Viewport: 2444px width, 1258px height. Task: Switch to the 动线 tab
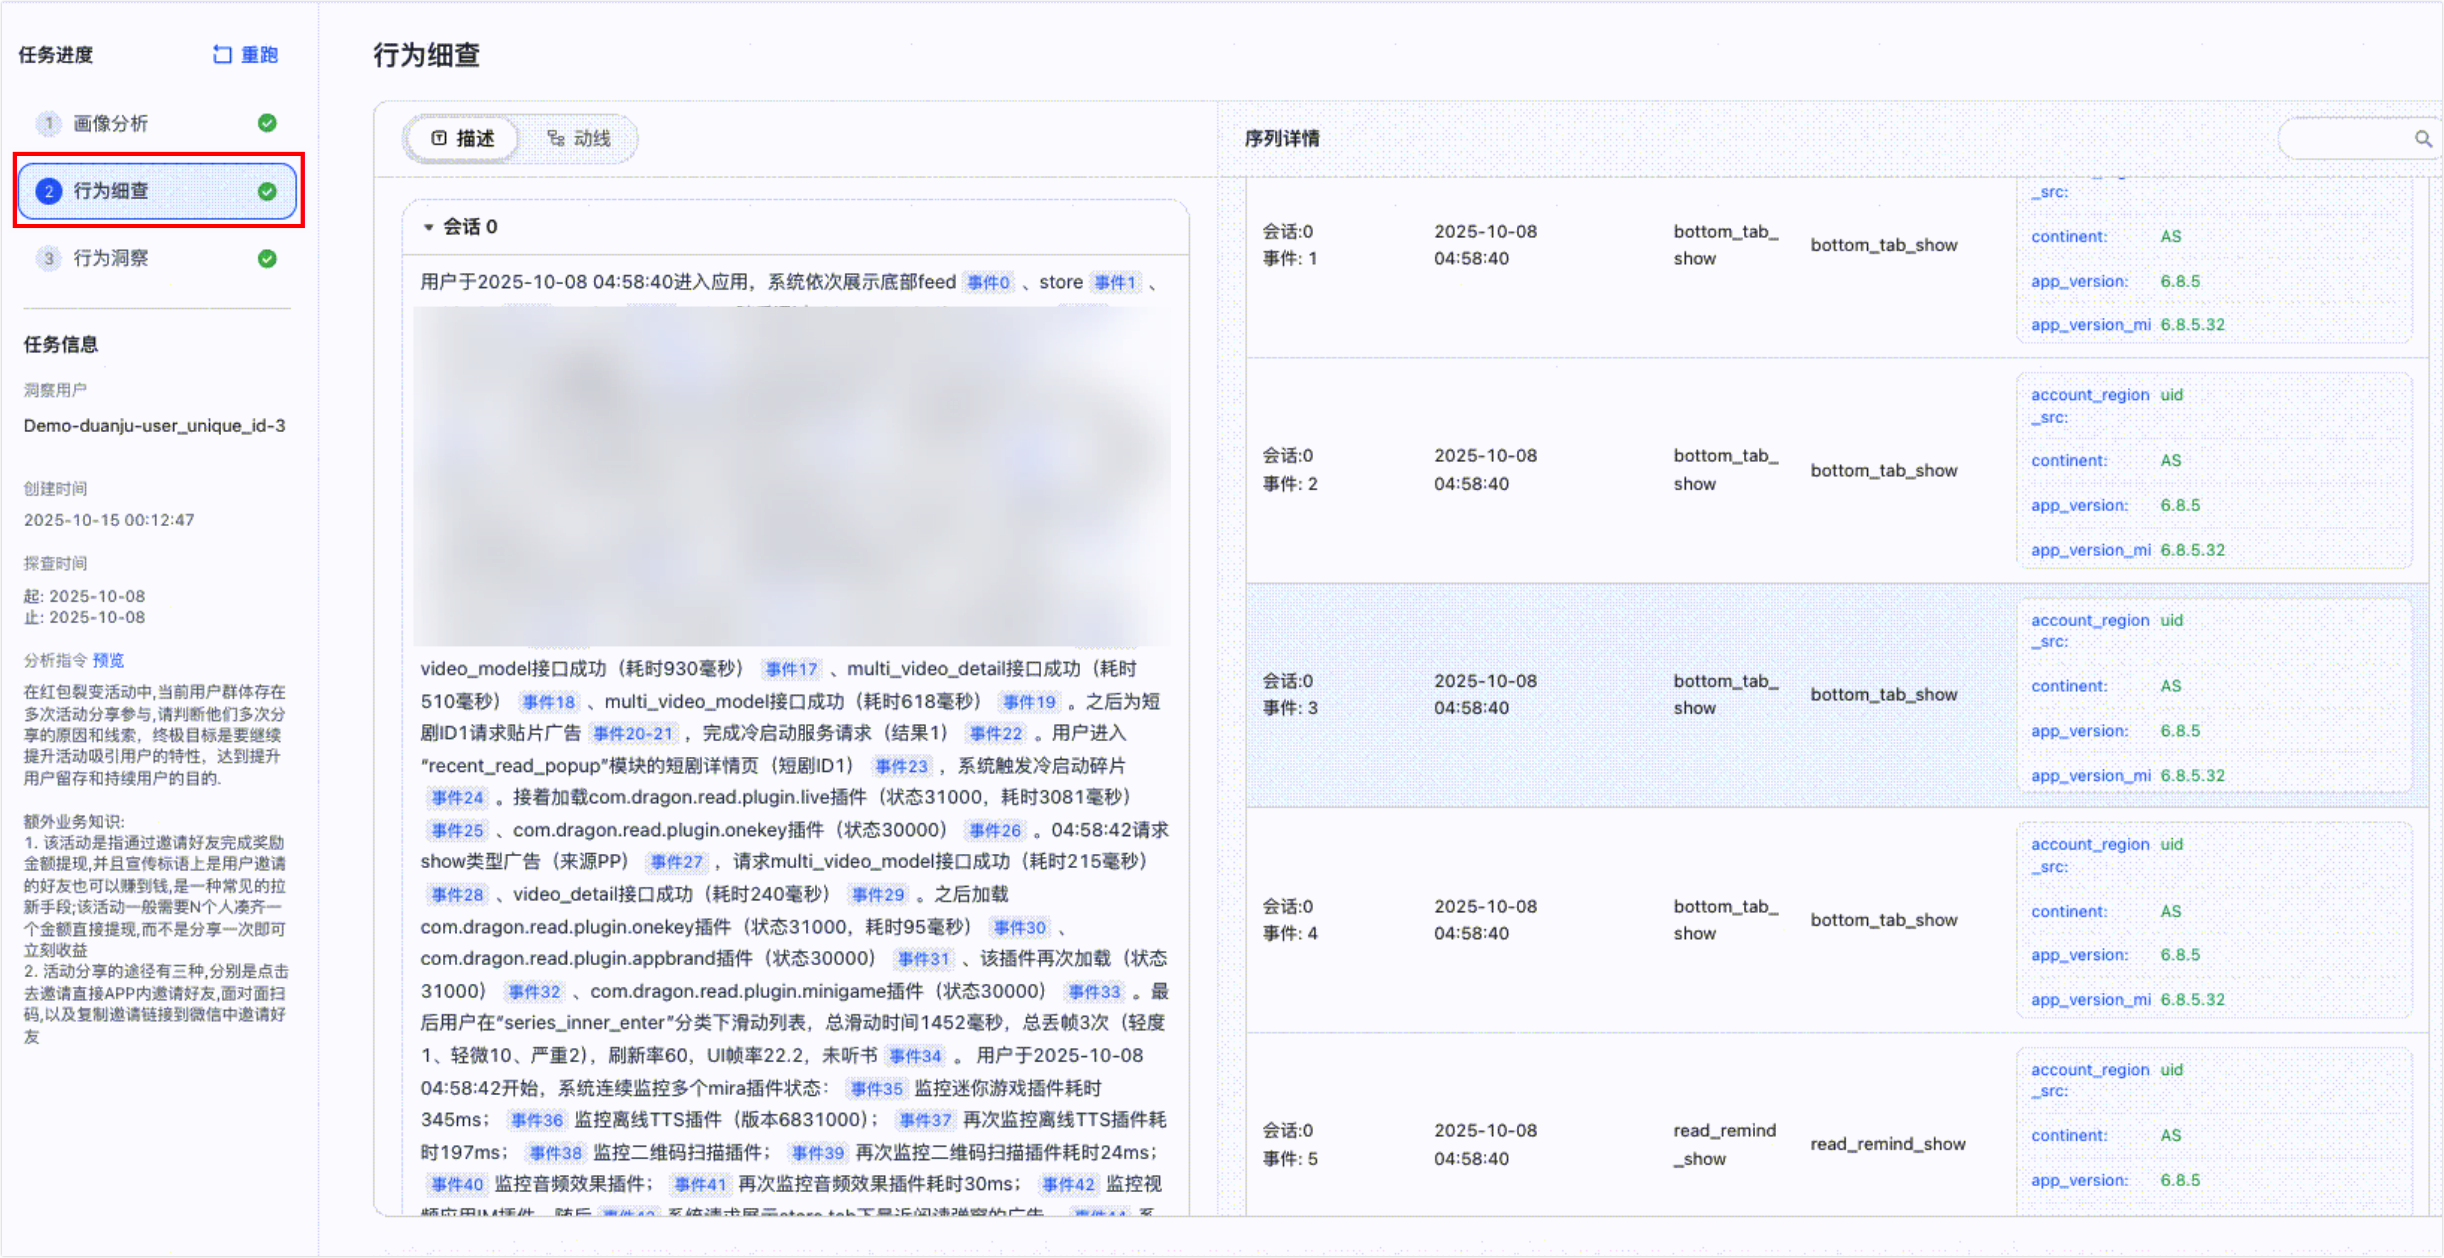click(578, 138)
